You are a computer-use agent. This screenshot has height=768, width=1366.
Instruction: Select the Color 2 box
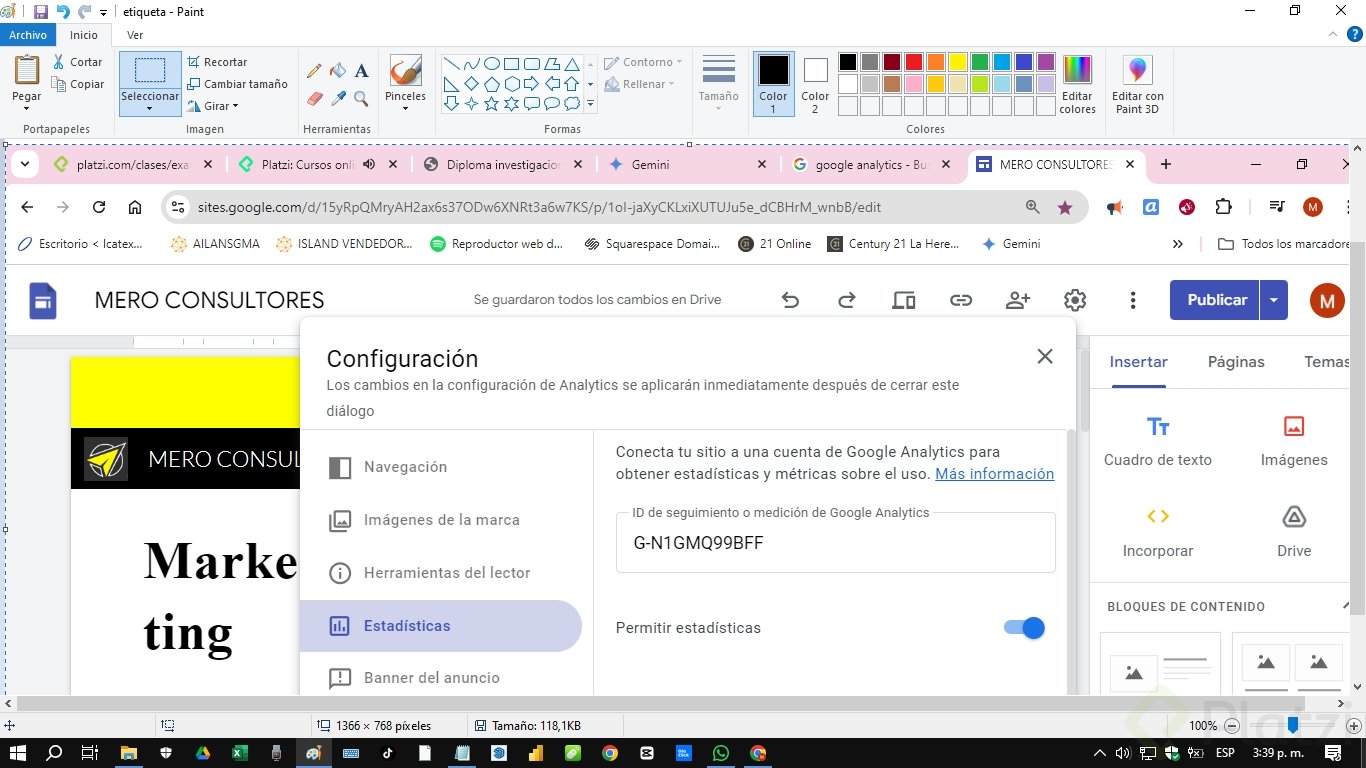point(815,84)
